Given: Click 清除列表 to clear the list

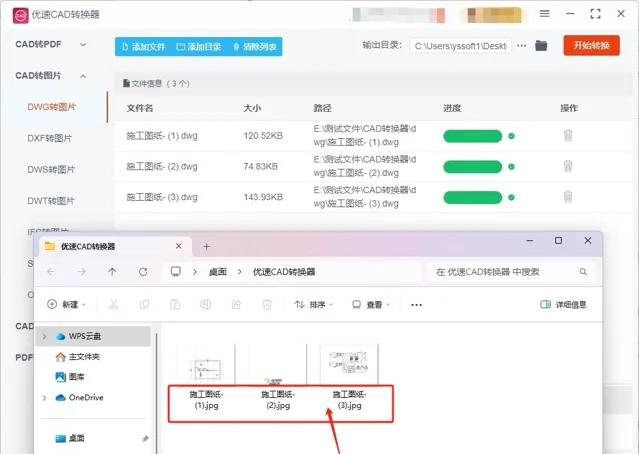Looking at the screenshot, I should [255, 47].
